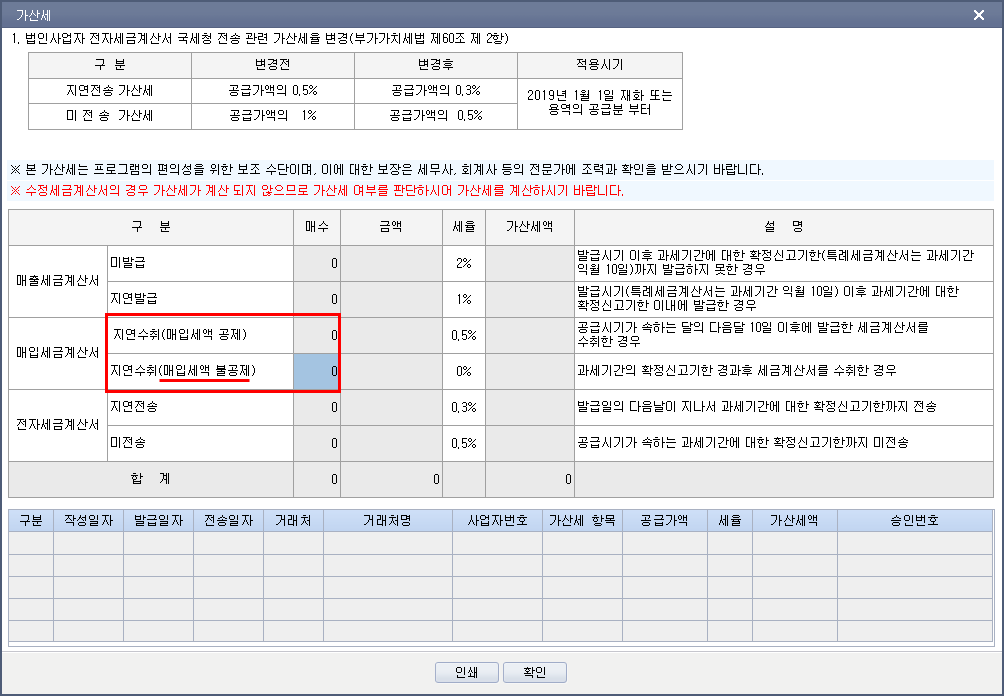Click the 거래처 column header
The width and height of the screenshot is (1004, 696).
pyautogui.click(x=293, y=521)
